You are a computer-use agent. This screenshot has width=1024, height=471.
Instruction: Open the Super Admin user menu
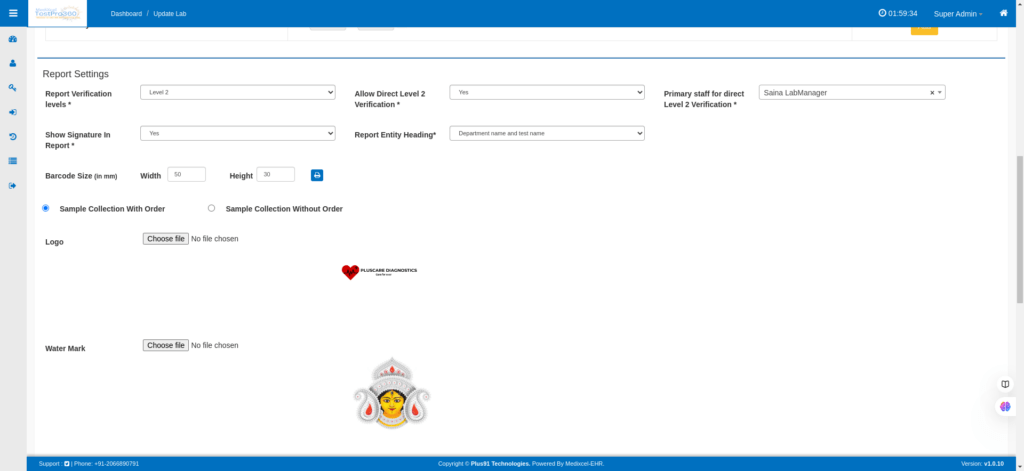point(957,14)
